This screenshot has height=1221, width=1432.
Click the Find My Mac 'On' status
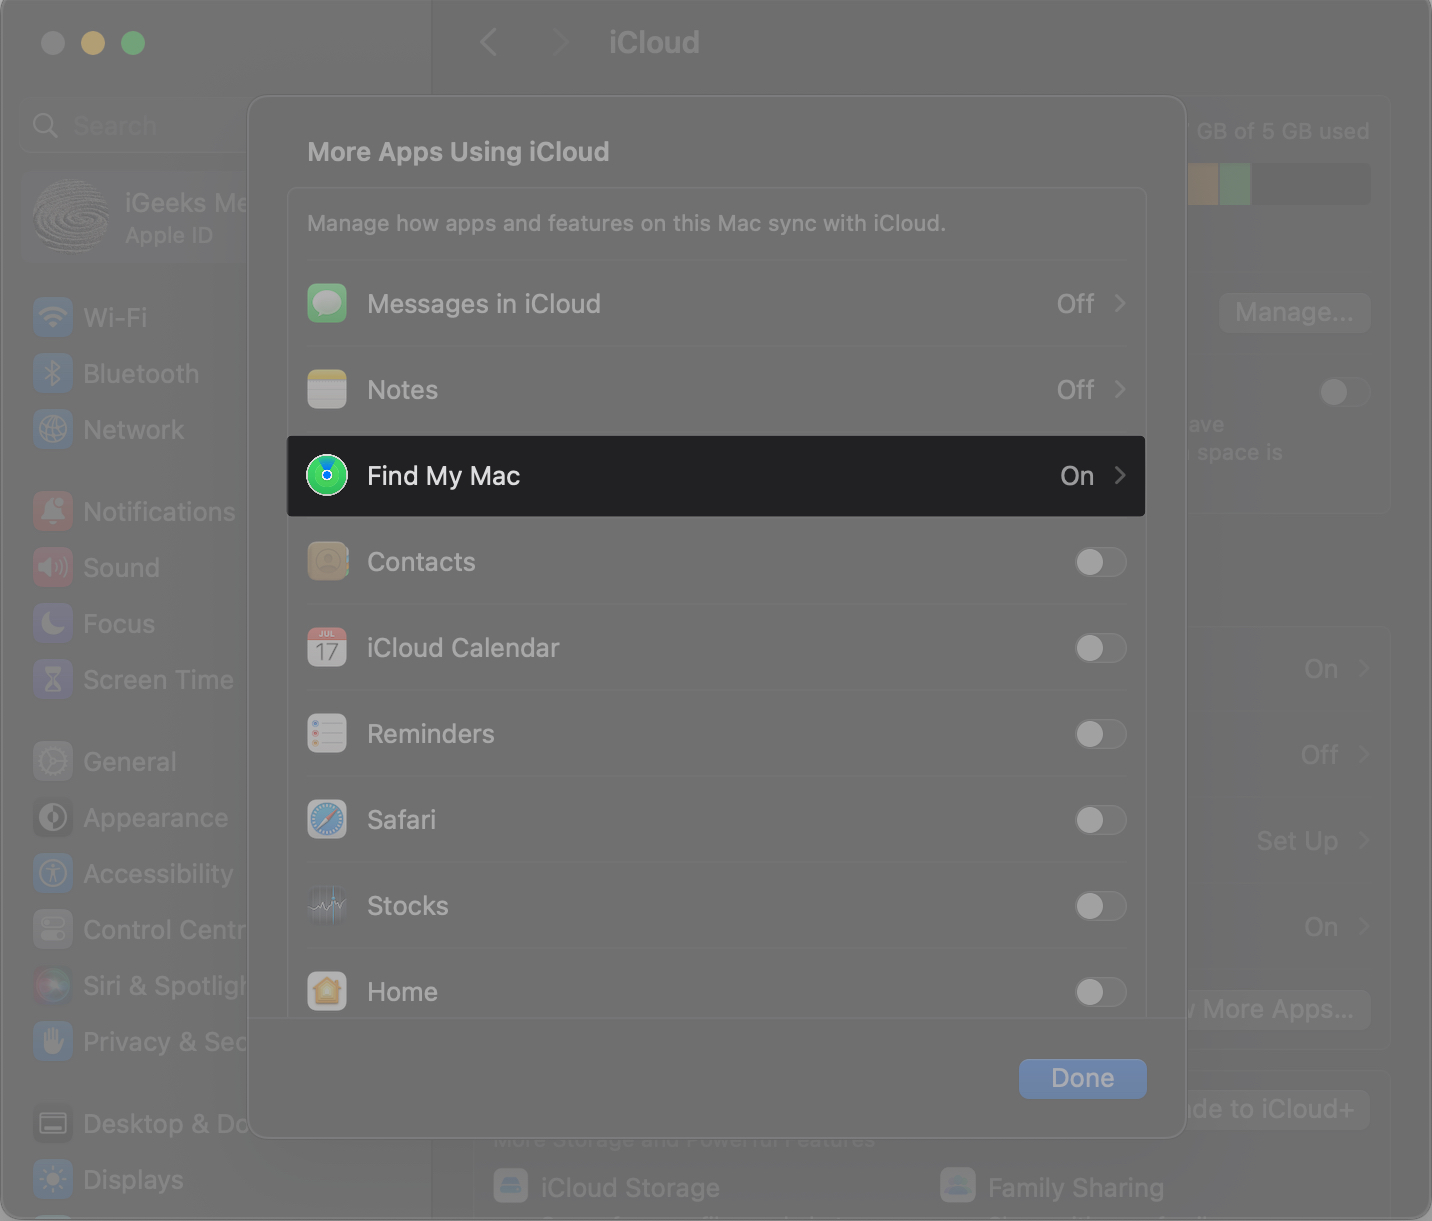(x=1077, y=476)
